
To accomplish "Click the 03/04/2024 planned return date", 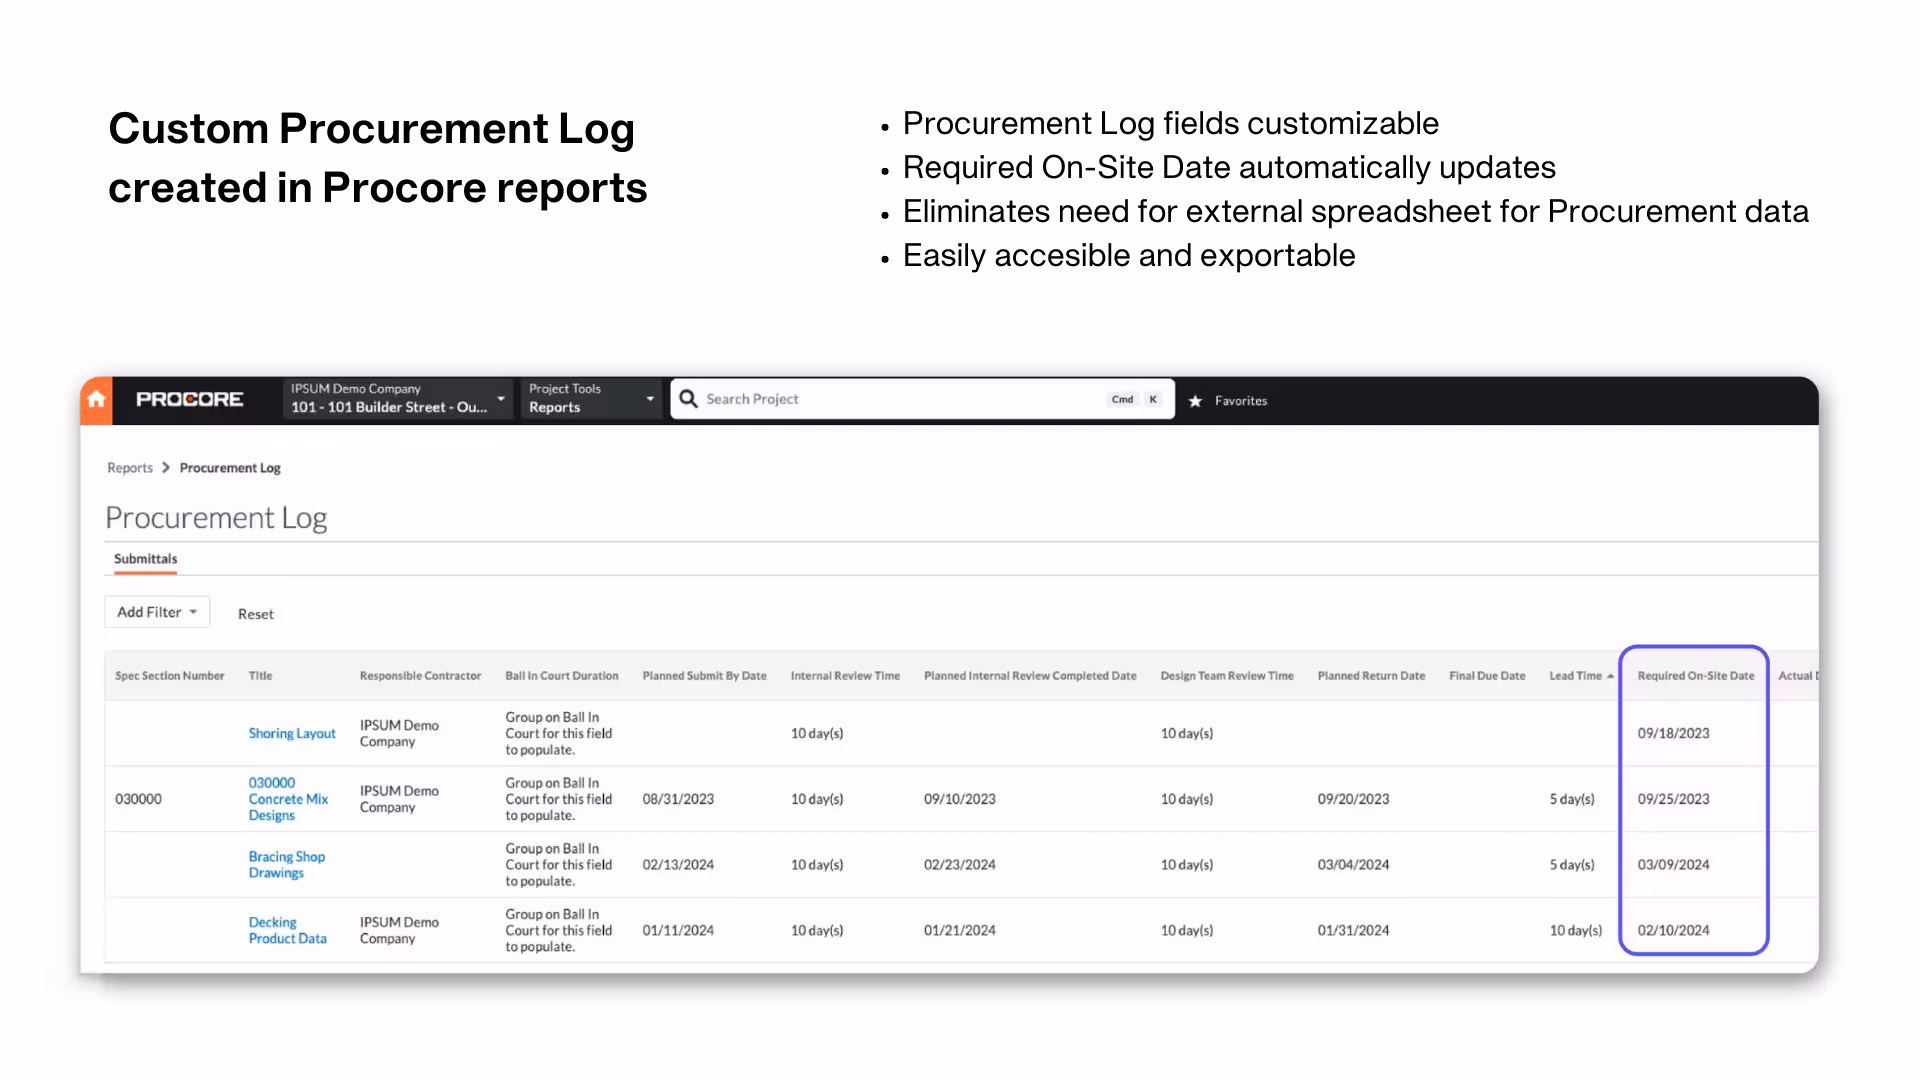I will click(x=1353, y=865).
